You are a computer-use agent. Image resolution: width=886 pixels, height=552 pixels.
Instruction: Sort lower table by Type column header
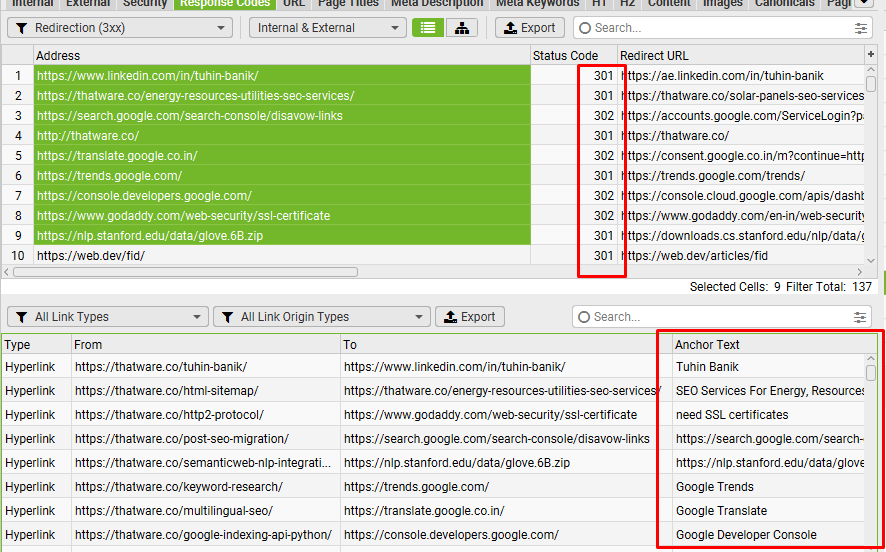36,345
